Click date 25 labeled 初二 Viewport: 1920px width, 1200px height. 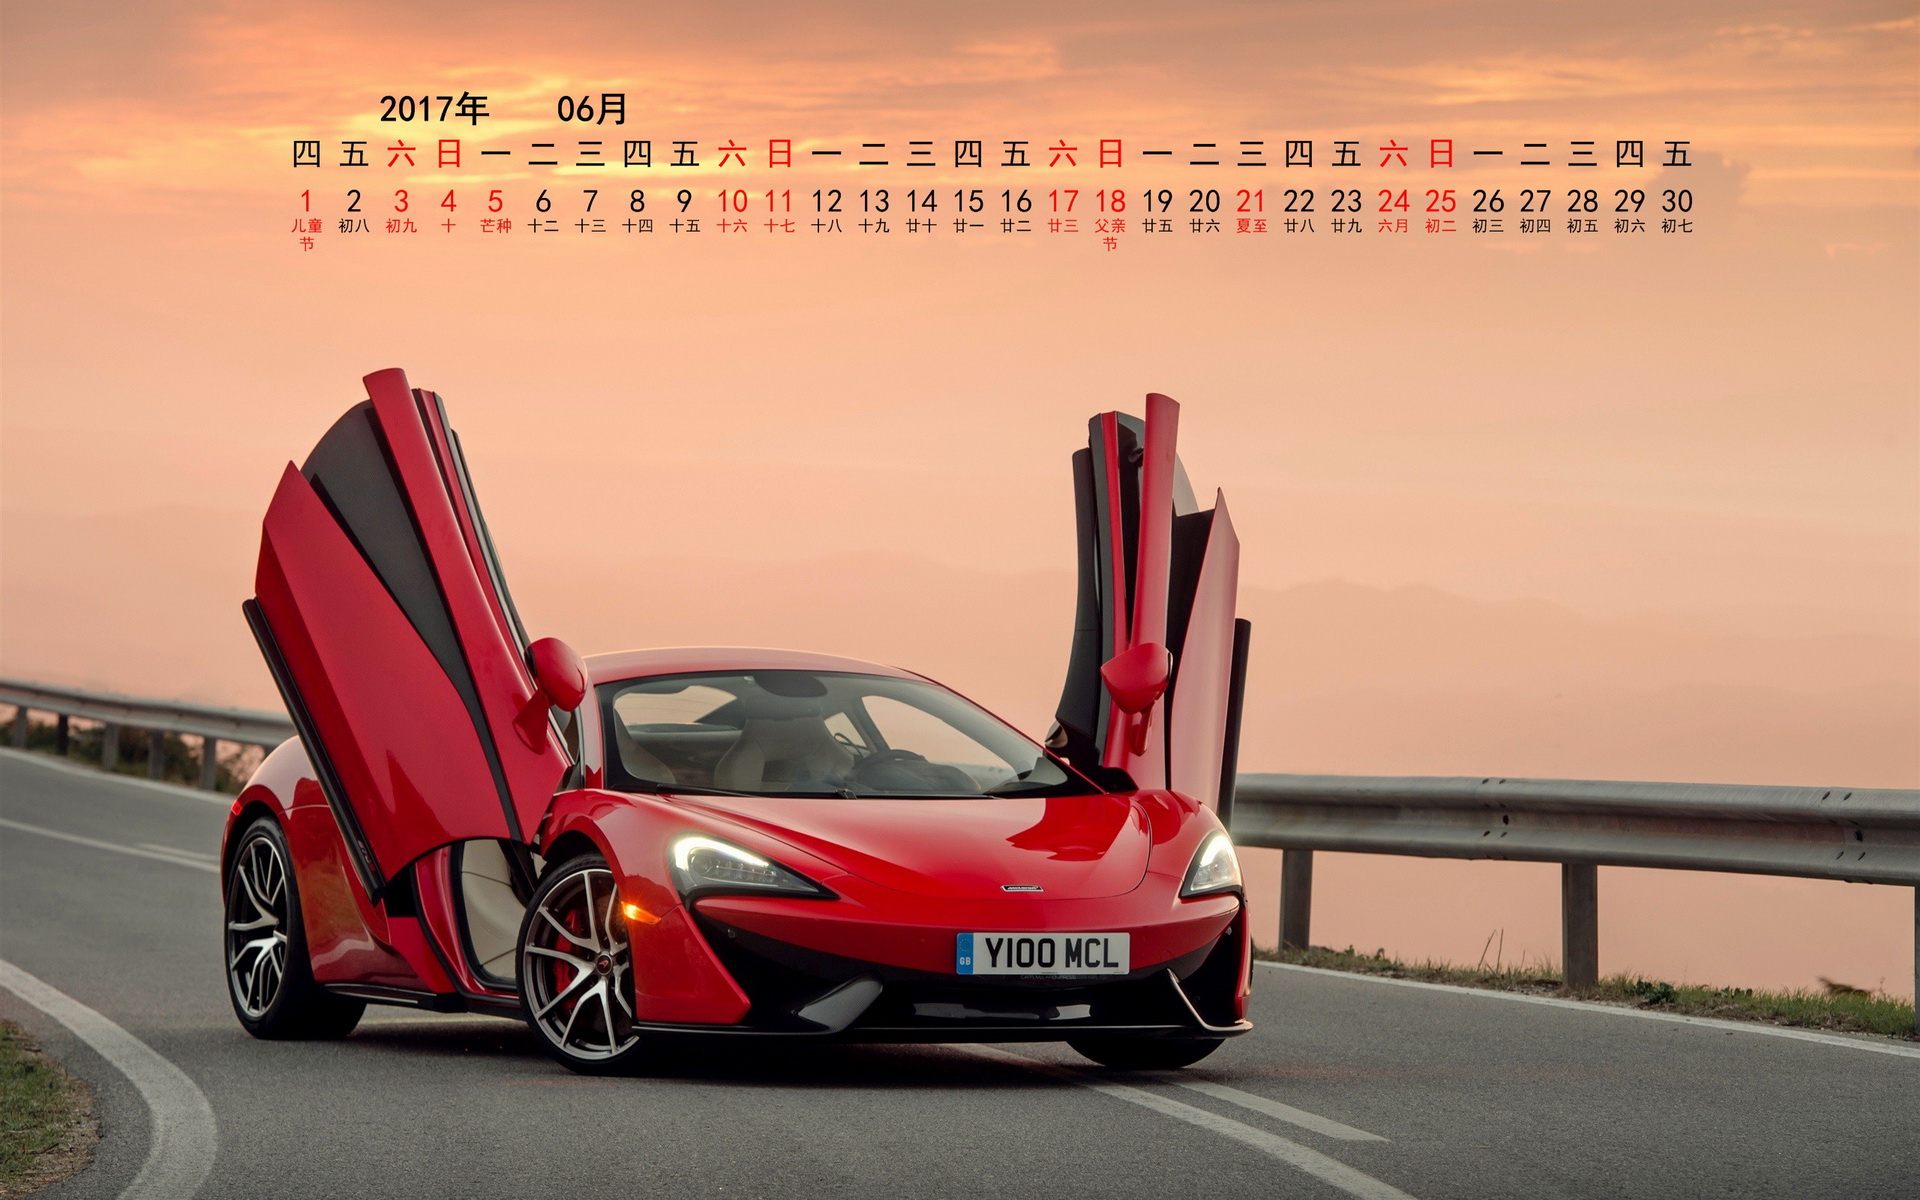(1440, 202)
